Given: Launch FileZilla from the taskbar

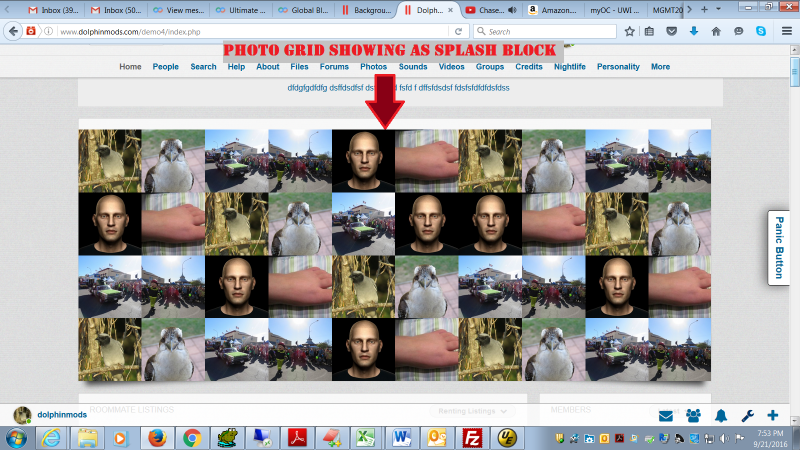Looking at the screenshot, I should (x=472, y=438).
